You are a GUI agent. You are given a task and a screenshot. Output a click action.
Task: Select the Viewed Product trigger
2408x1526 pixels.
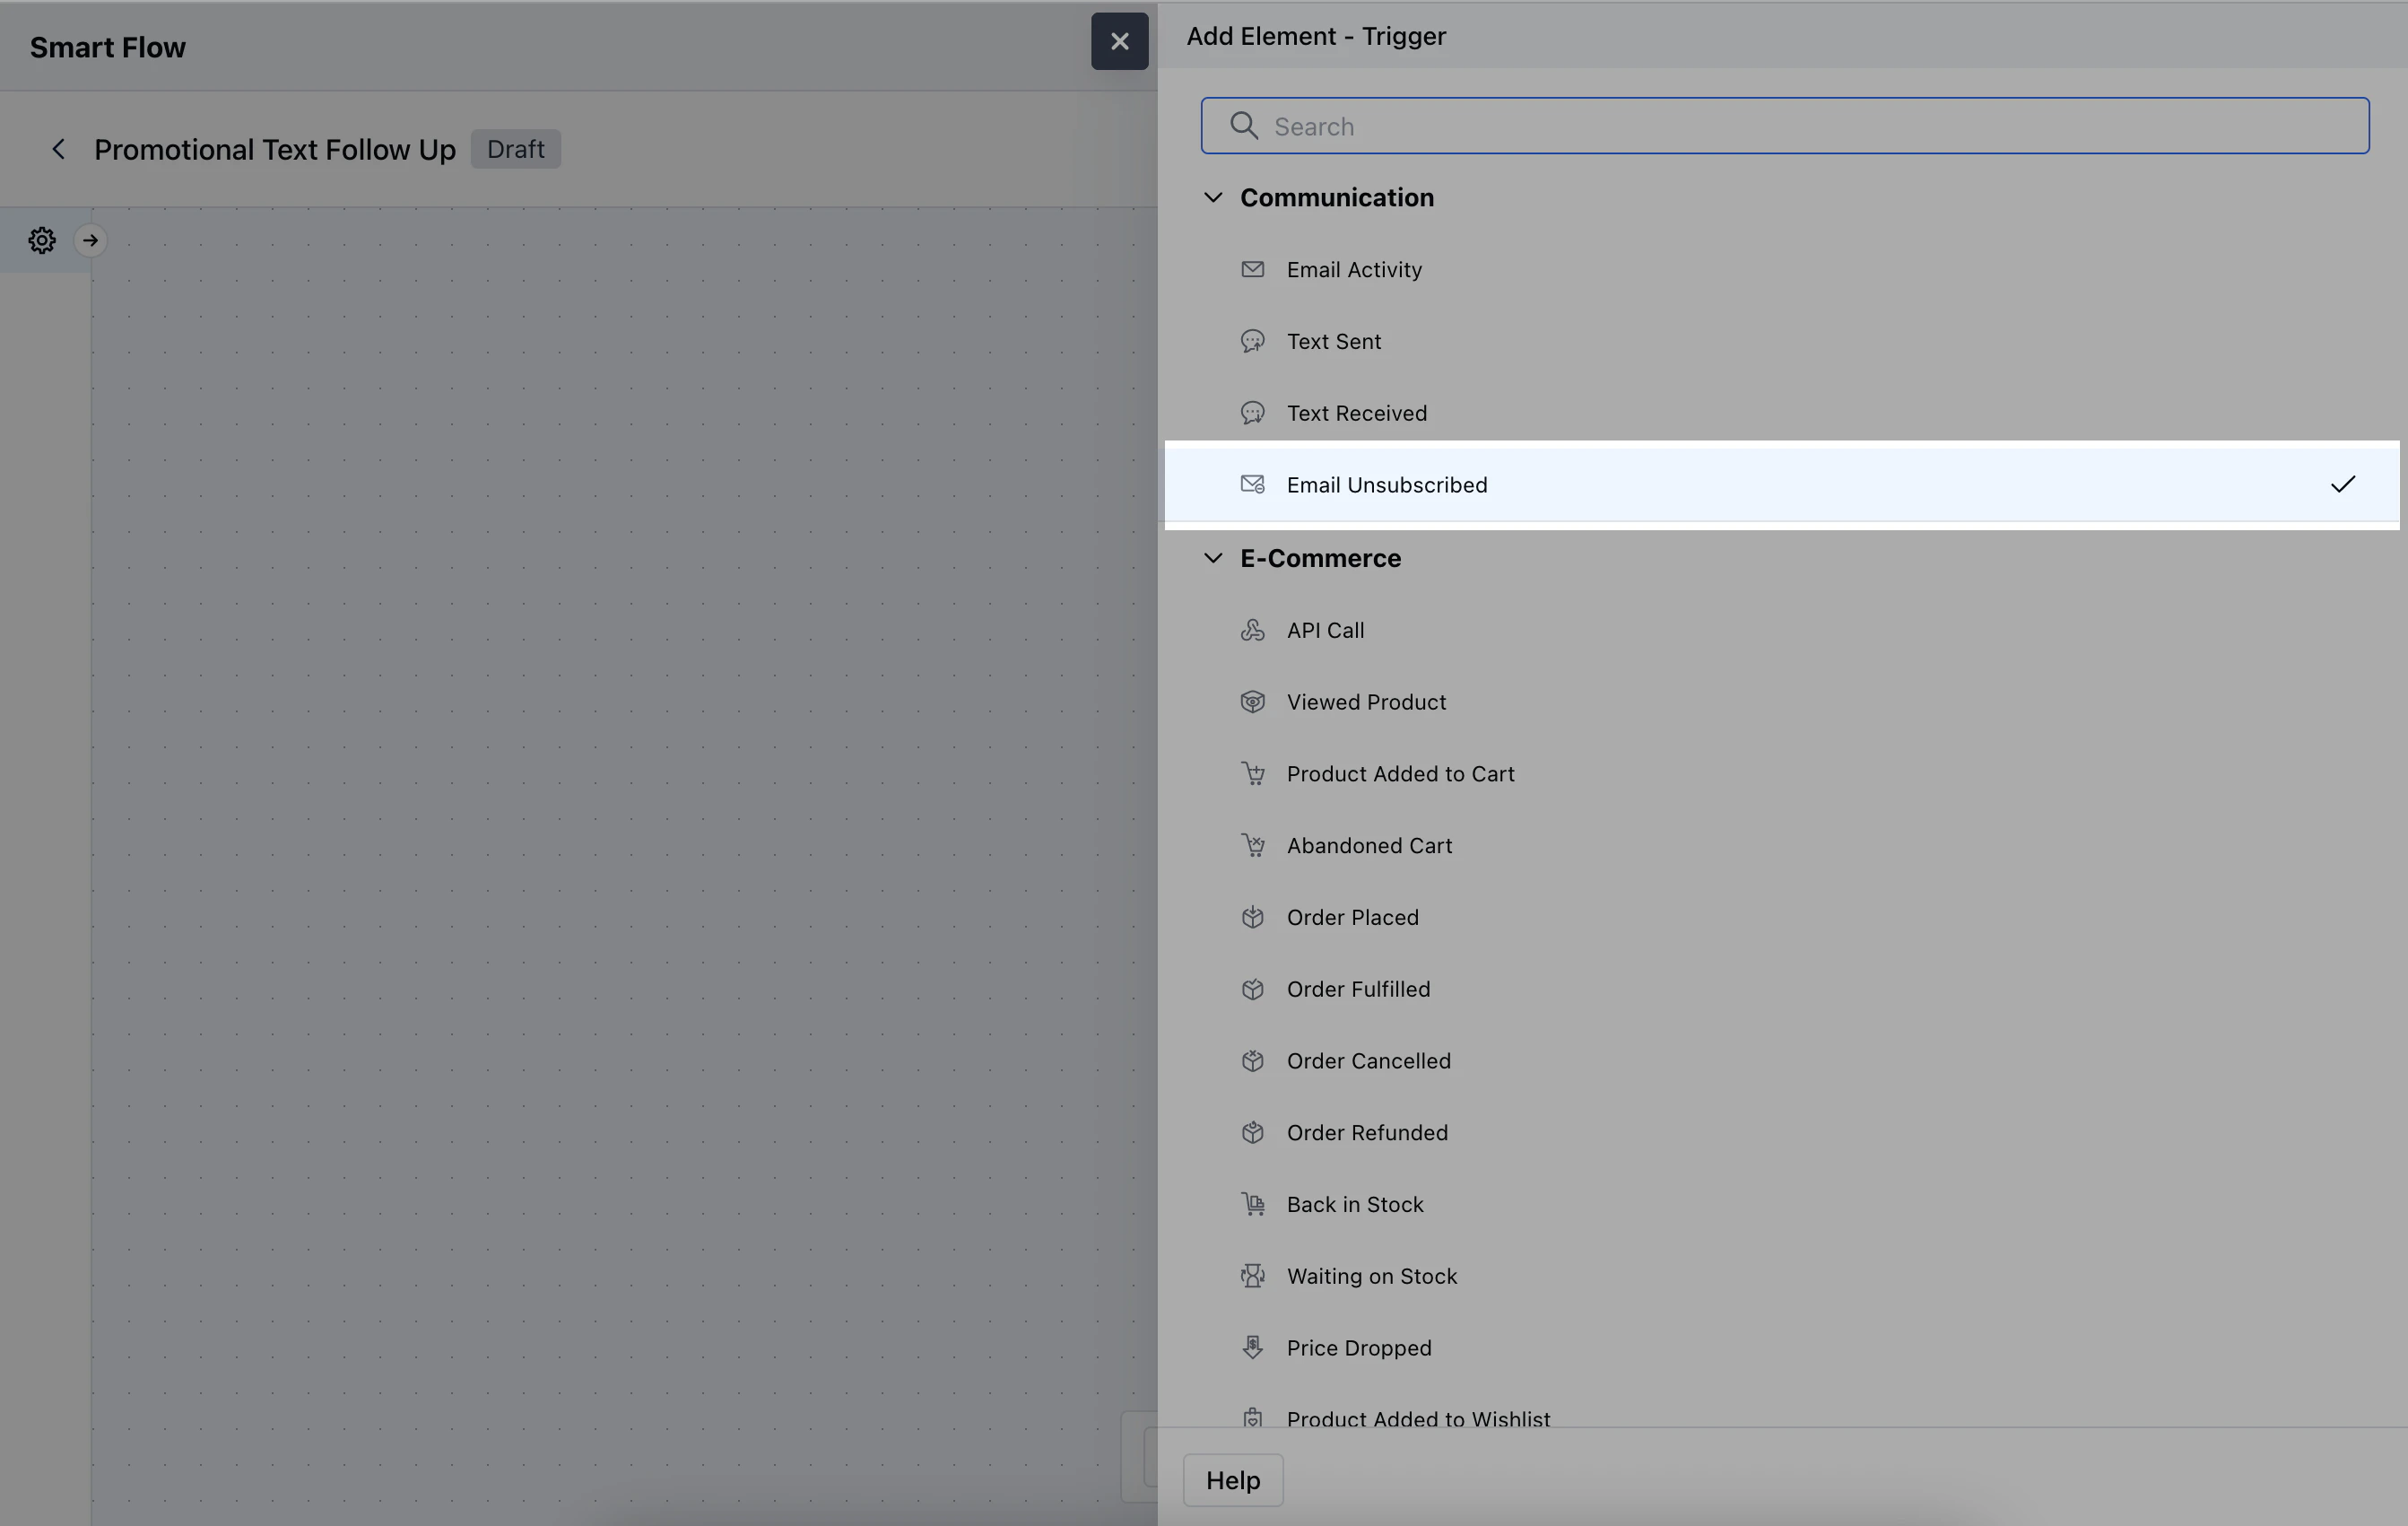point(1781,702)
